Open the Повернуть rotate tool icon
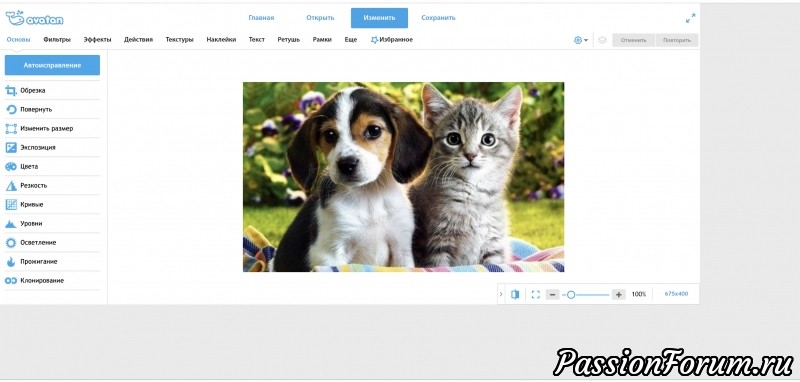 (11, 109)
